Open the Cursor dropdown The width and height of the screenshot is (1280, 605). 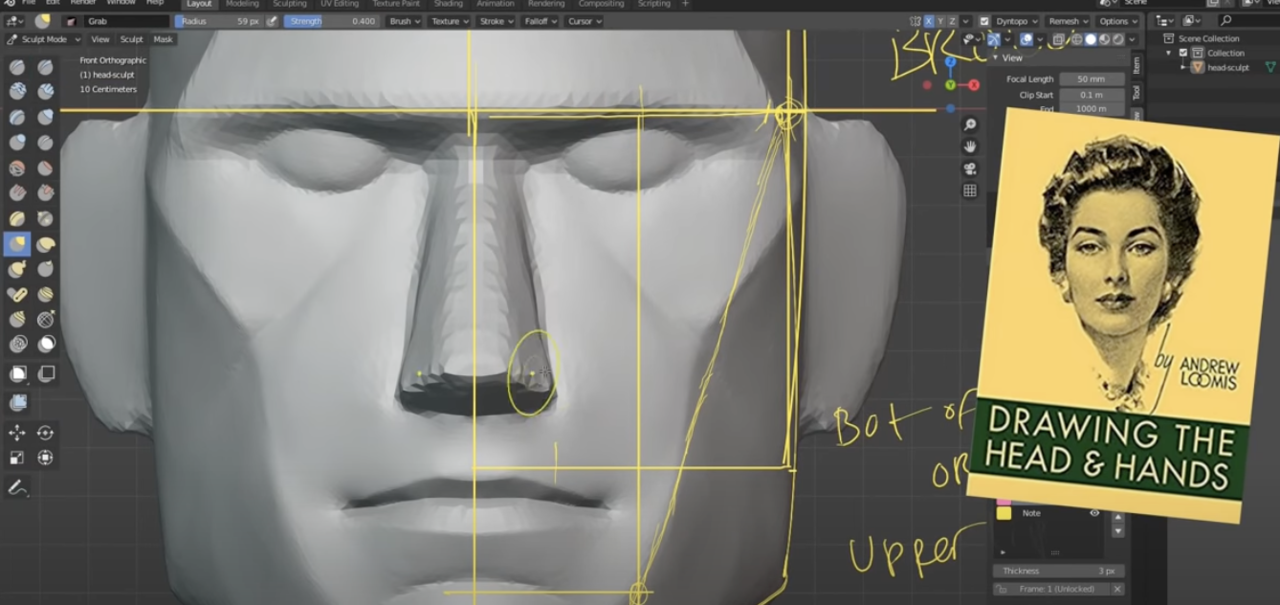(583, 21)
